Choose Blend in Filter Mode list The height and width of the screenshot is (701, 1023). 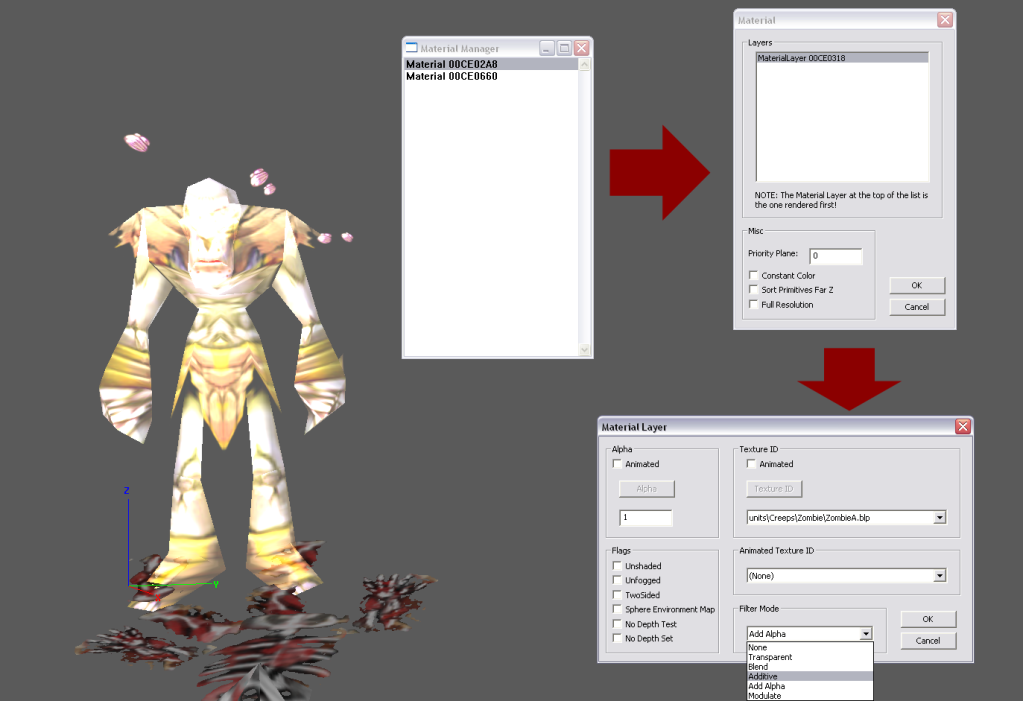click(x=810, y=667)
